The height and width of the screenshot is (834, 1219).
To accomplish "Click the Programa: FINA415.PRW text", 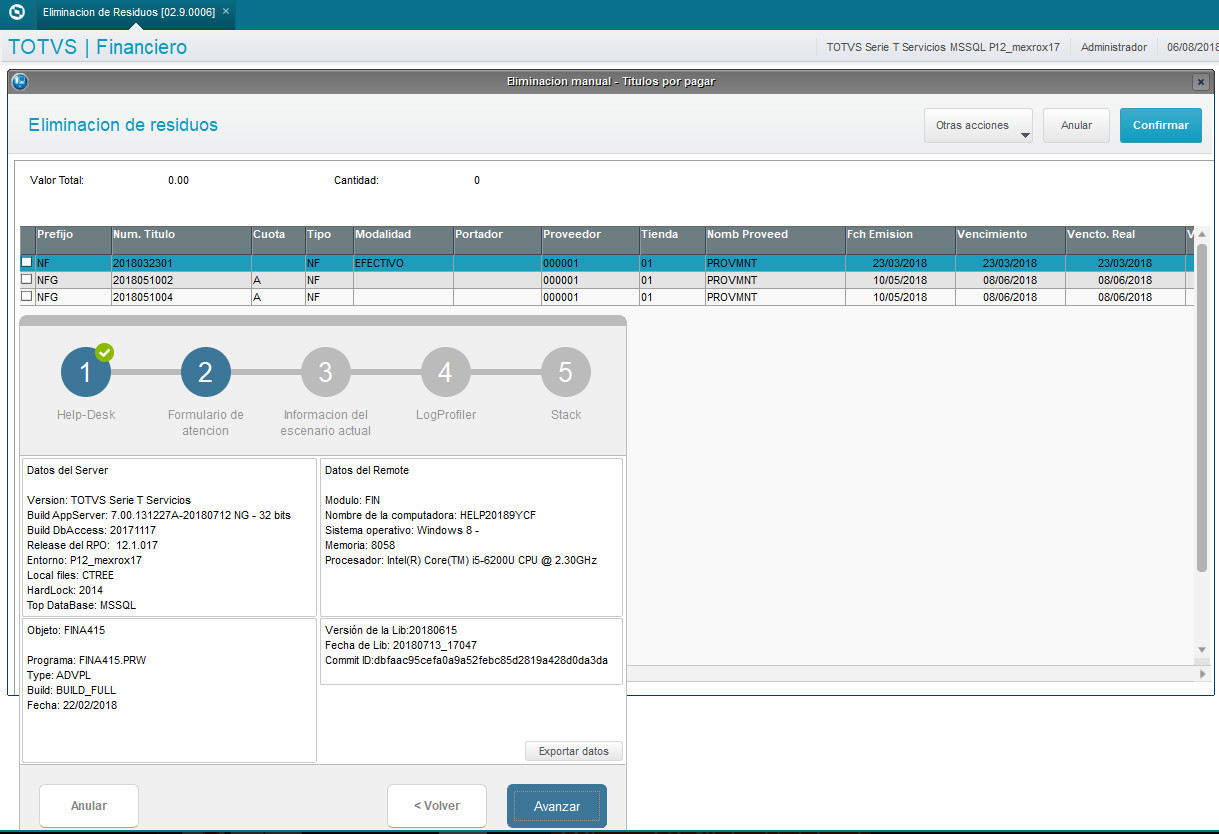I will click(x=87, y=660).
